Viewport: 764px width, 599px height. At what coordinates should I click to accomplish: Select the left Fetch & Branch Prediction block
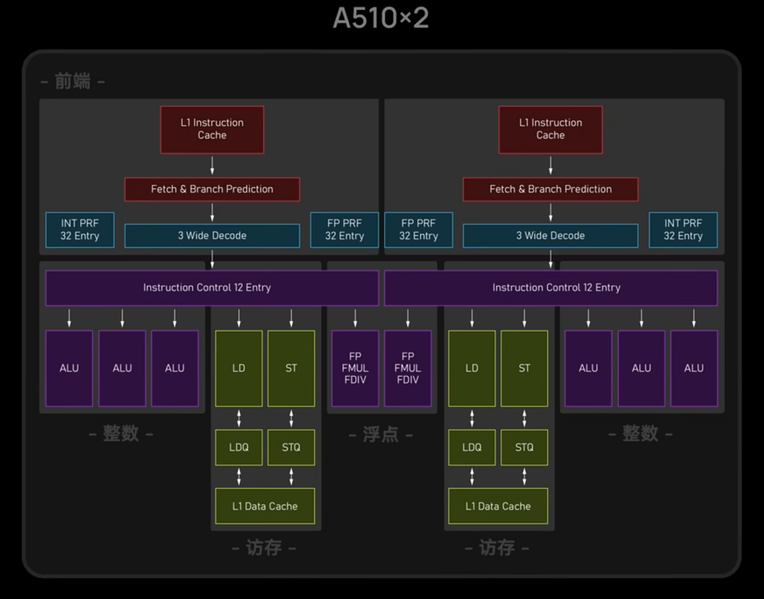tap(212, 189)
